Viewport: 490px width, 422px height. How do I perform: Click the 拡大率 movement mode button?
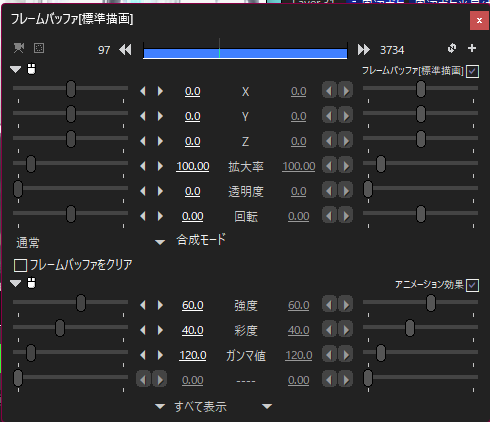click(x=246, y=166)
